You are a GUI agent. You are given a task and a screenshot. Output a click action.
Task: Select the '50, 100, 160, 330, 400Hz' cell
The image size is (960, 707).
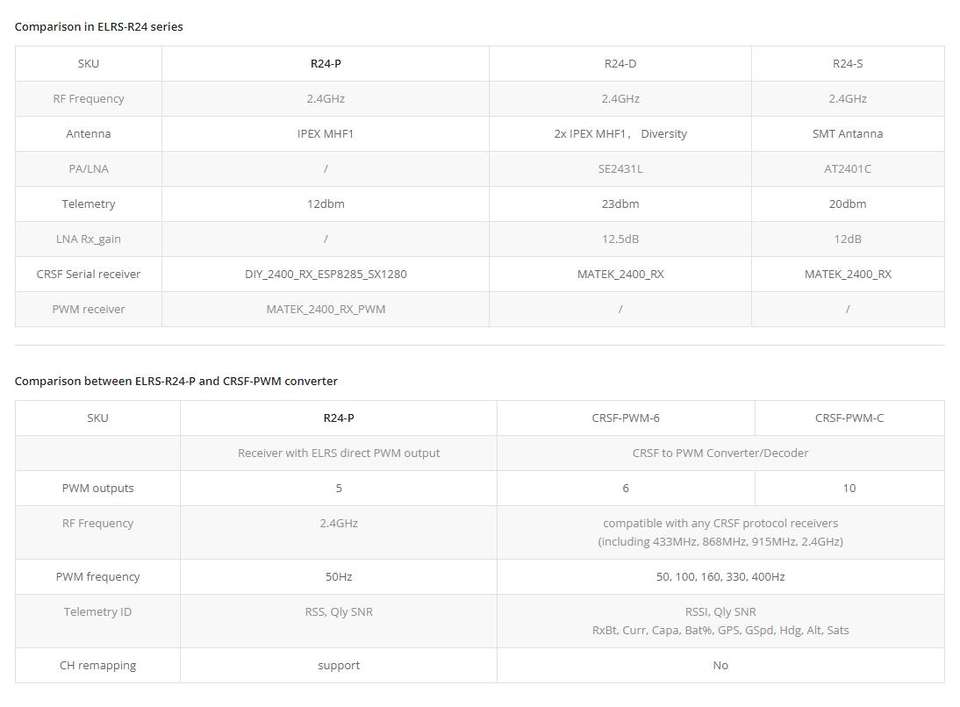720,577
